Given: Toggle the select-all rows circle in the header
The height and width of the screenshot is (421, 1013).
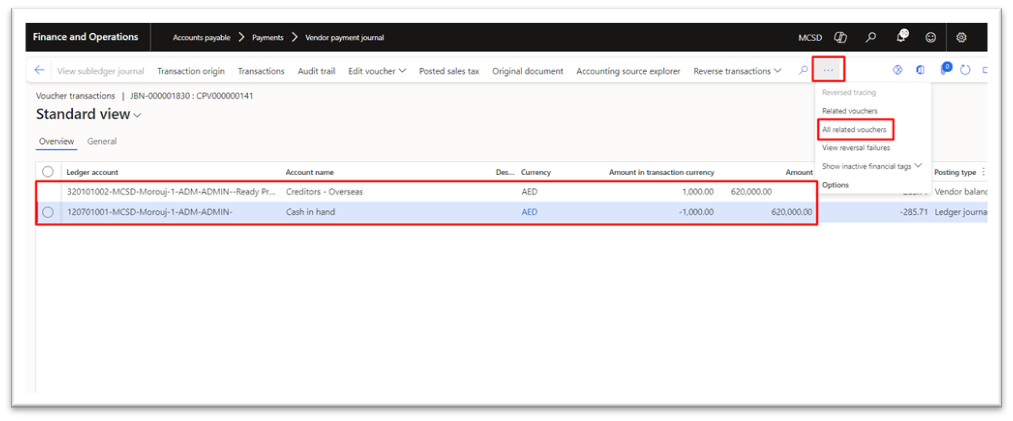Looking at the screenshot, I should click(48, 172).
